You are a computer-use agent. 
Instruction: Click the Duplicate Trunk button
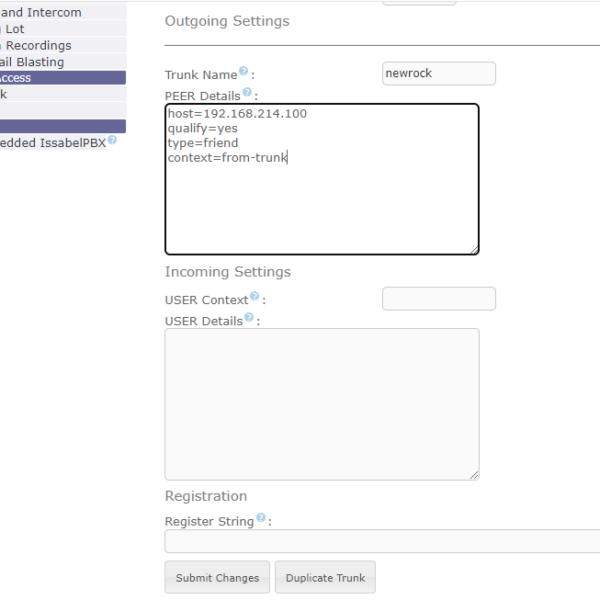[x=325, y=577]
